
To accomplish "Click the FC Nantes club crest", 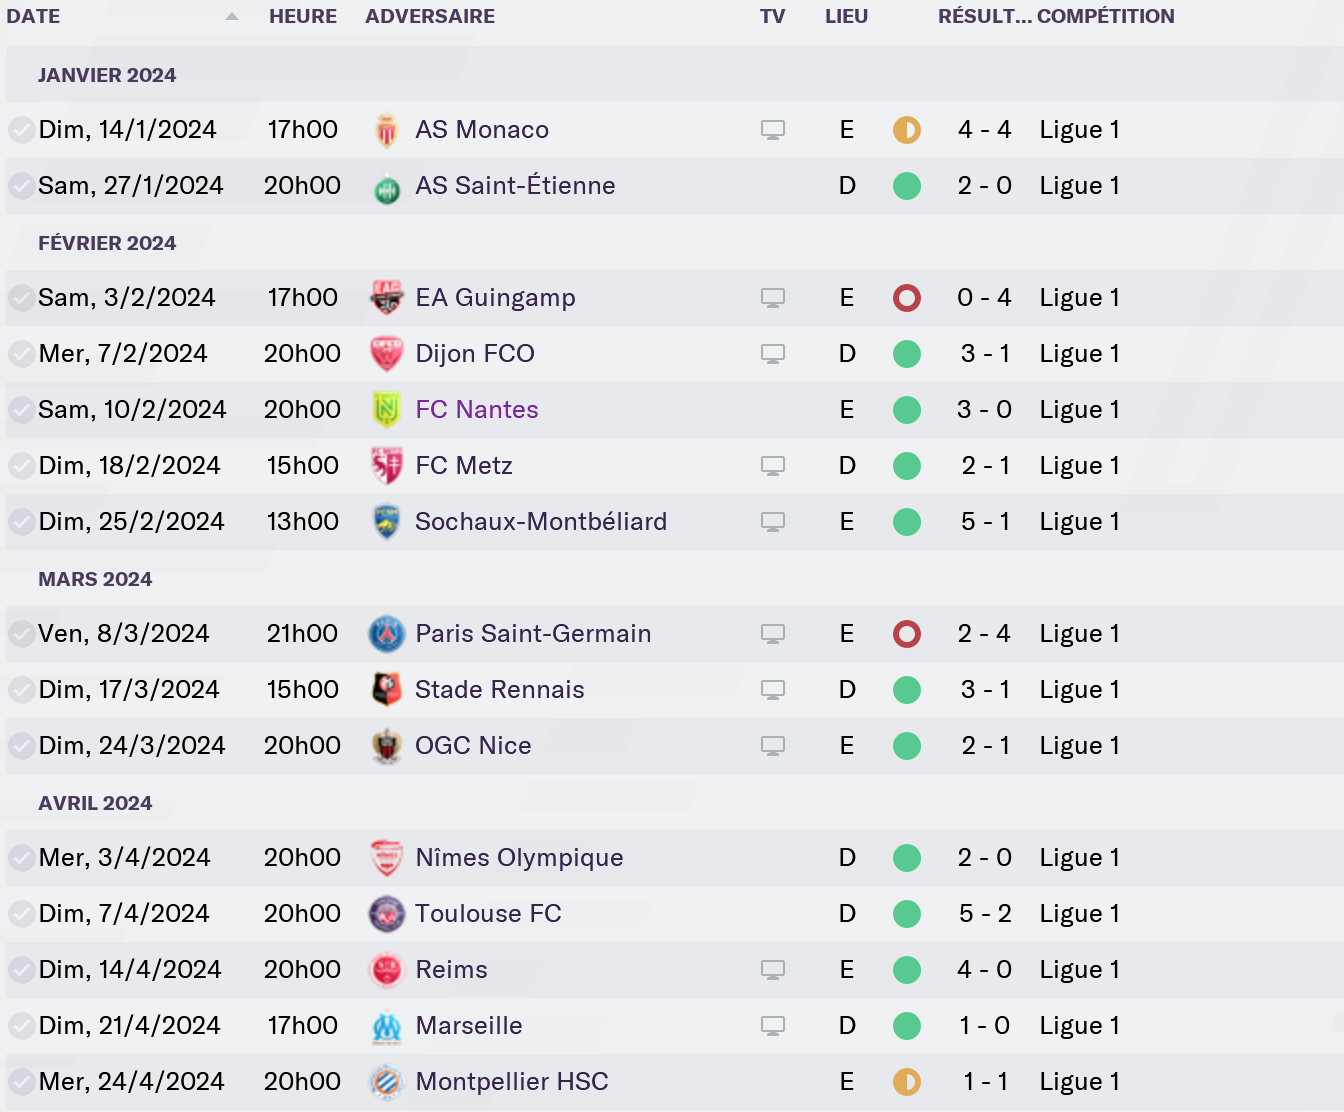I will coord(387,410).
